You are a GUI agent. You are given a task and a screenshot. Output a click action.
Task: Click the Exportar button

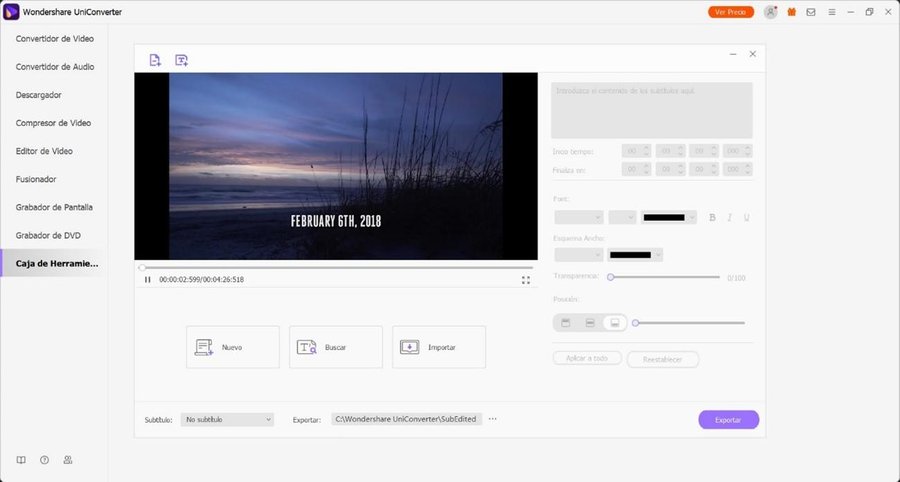click(728, 420)
